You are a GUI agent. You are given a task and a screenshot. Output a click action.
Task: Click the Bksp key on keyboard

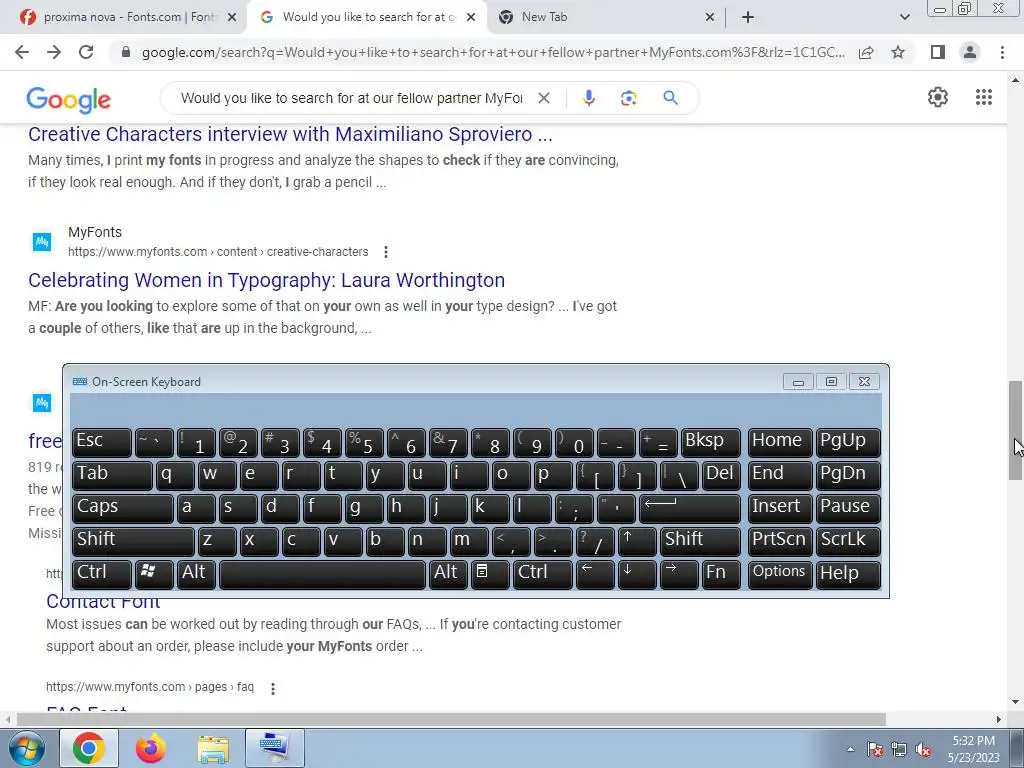coord(710,442)
